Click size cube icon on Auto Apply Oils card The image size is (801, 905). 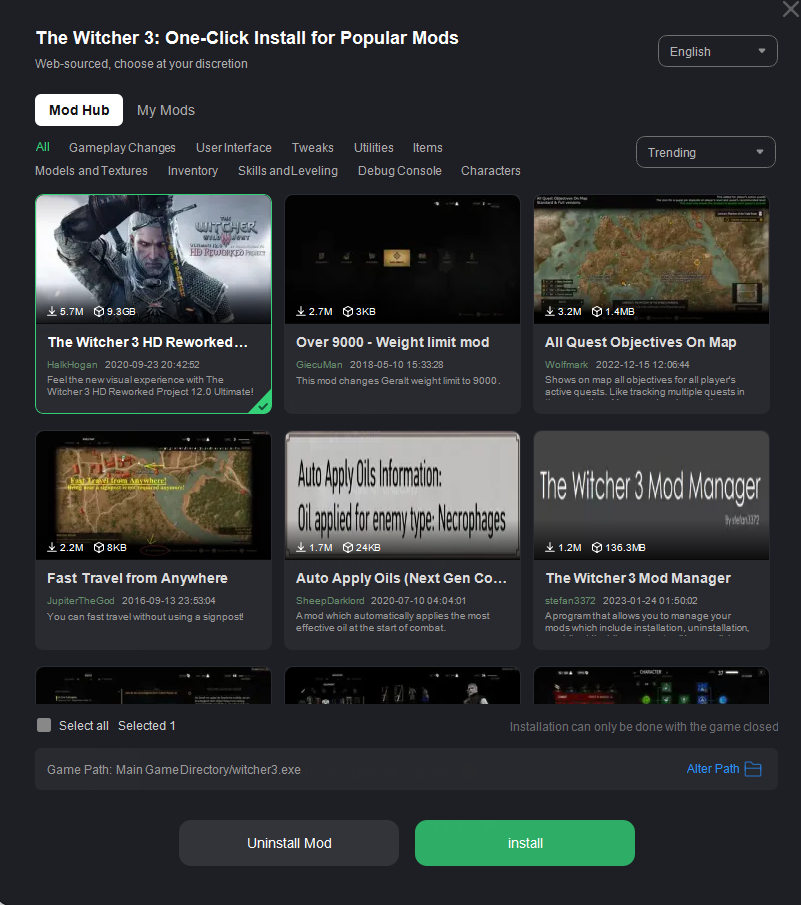tap(348, 547)
